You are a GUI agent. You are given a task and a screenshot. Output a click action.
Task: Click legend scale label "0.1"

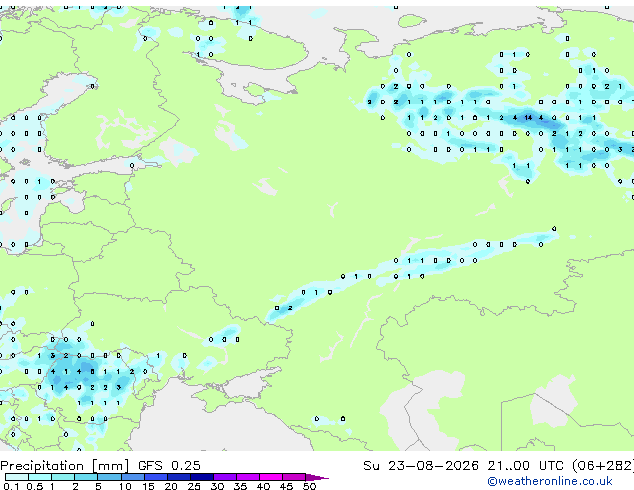[x=11, y=486]
